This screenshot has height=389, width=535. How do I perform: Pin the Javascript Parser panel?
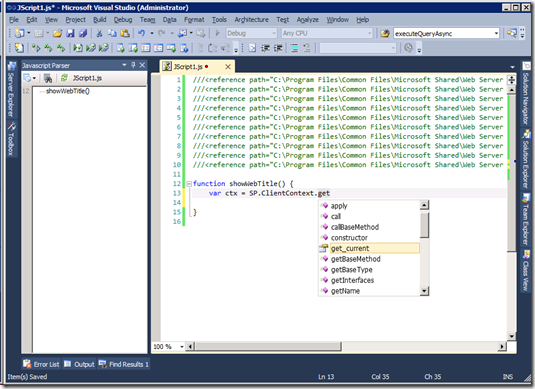tap(133, 65)
